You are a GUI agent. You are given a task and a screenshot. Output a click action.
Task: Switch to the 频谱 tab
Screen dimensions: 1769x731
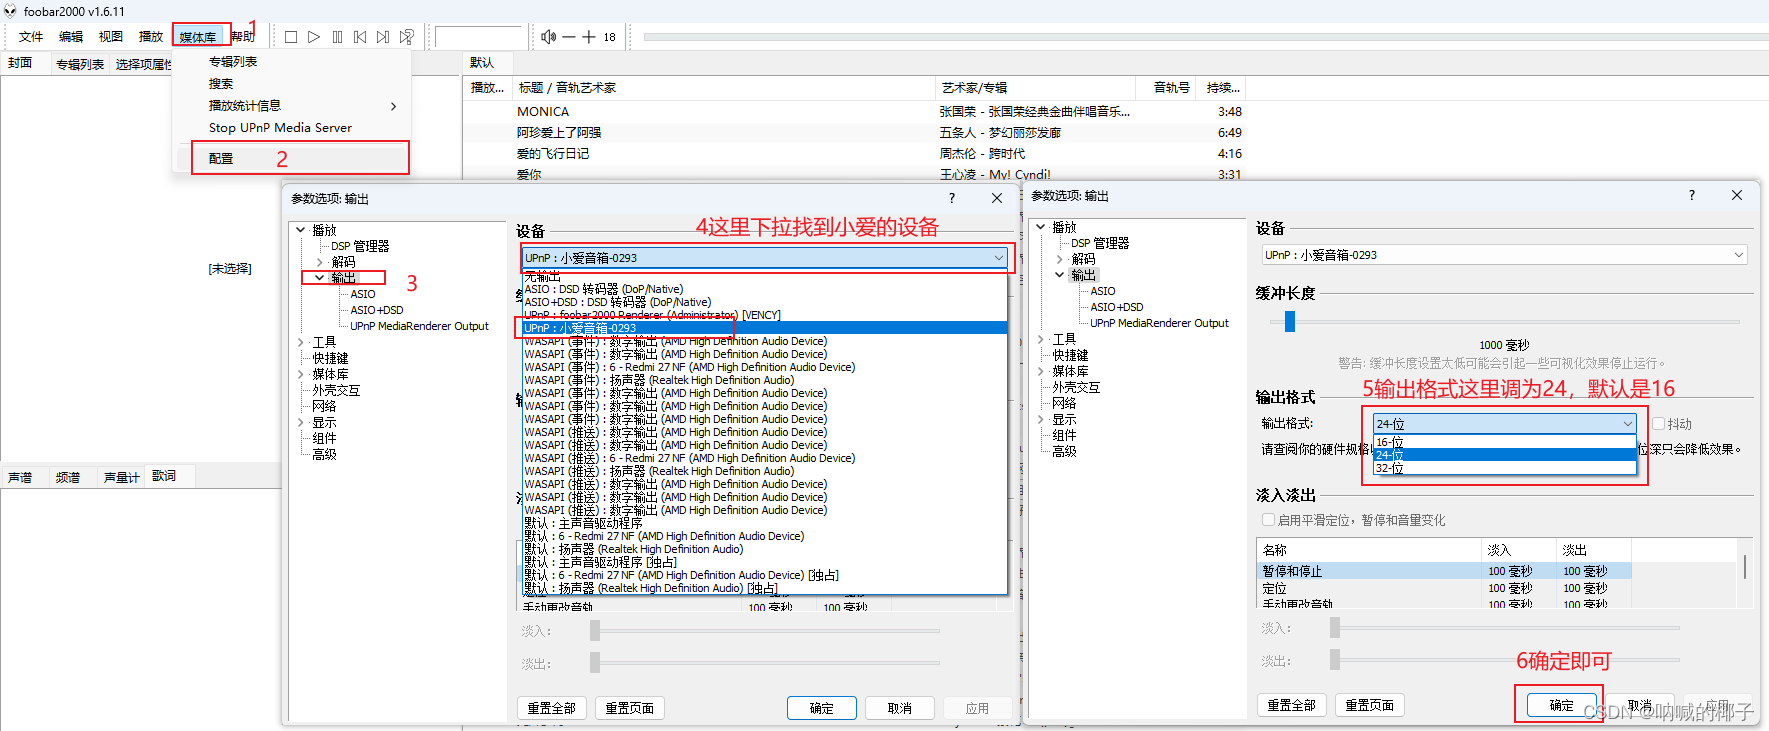point(68,477)
